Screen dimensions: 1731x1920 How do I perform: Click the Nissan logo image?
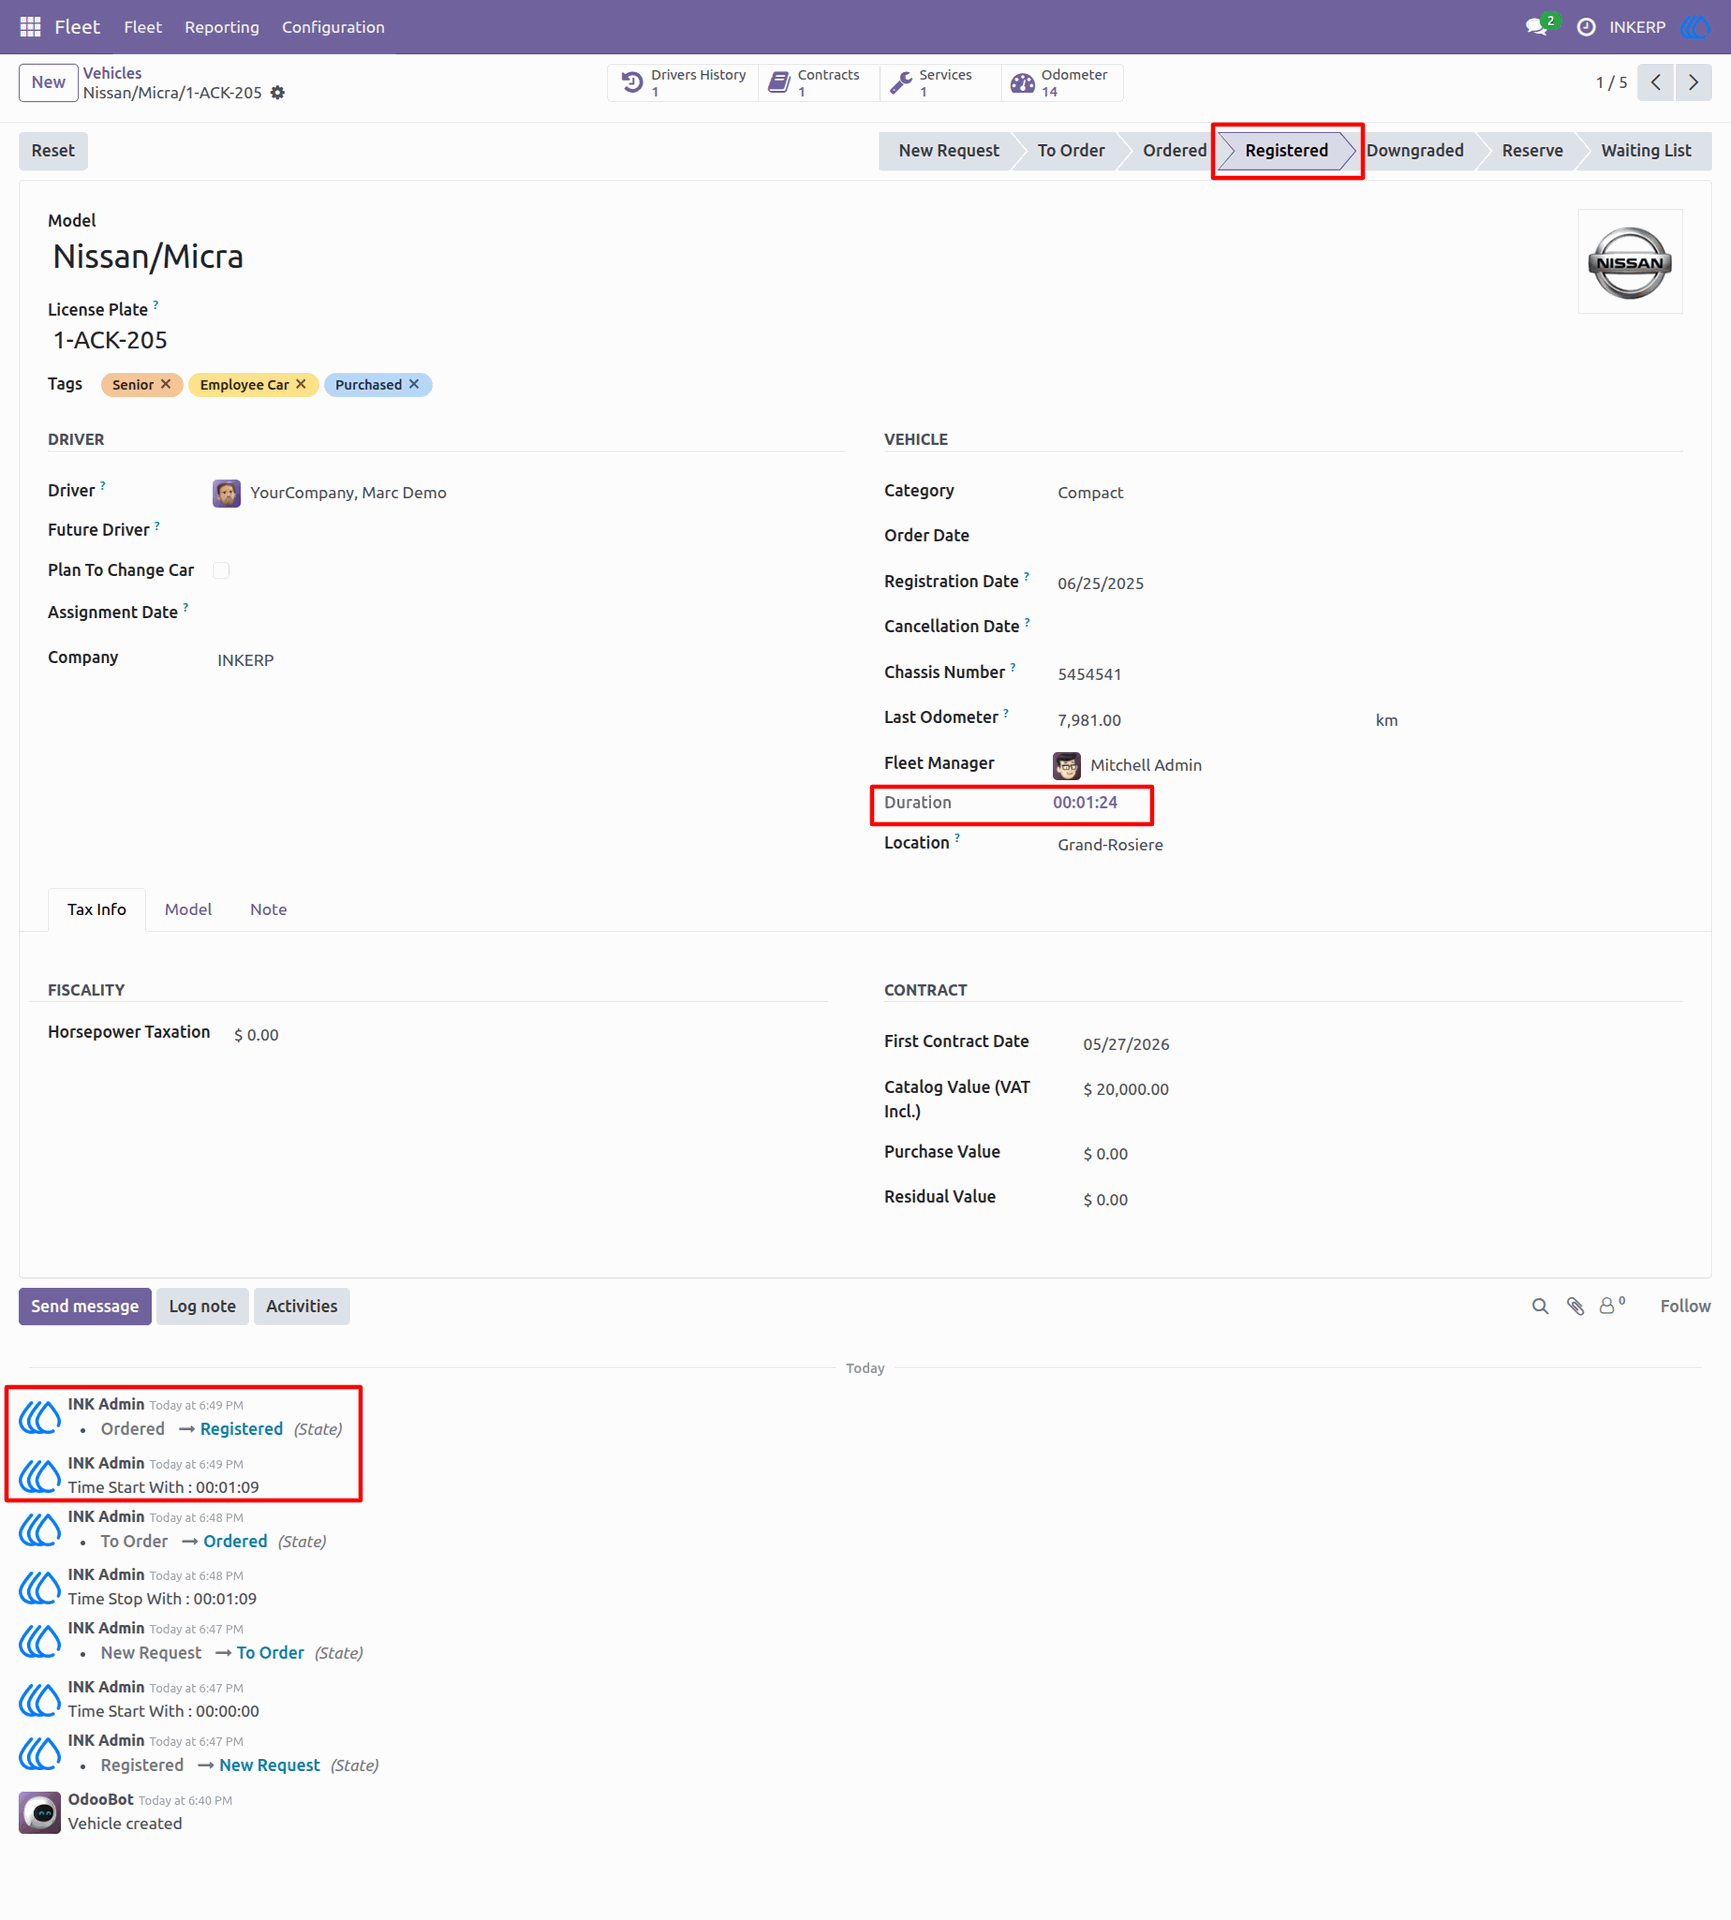click(x=1630, y=262)
